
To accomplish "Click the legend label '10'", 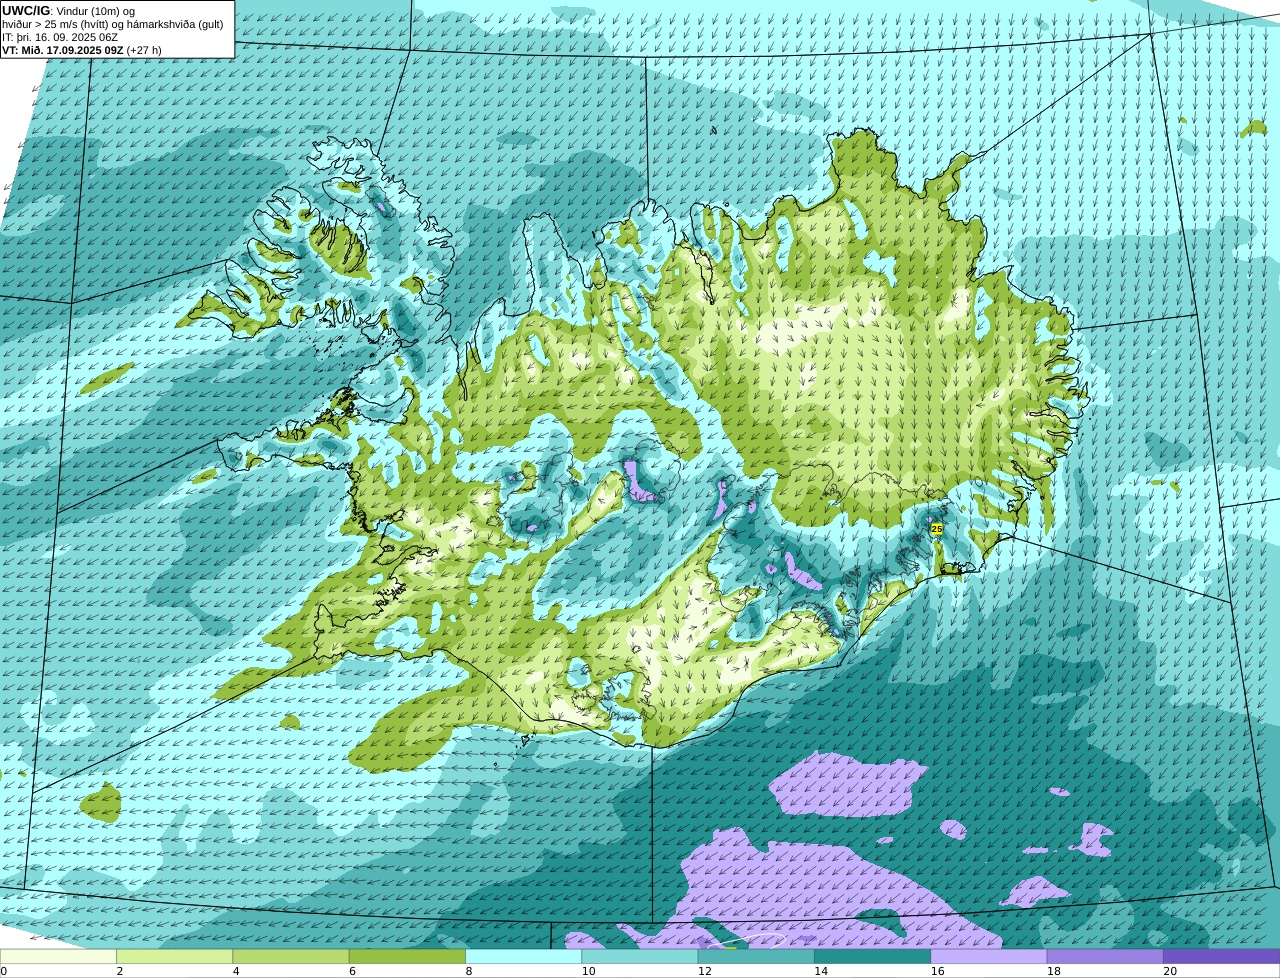I will (x=587, y=971).
